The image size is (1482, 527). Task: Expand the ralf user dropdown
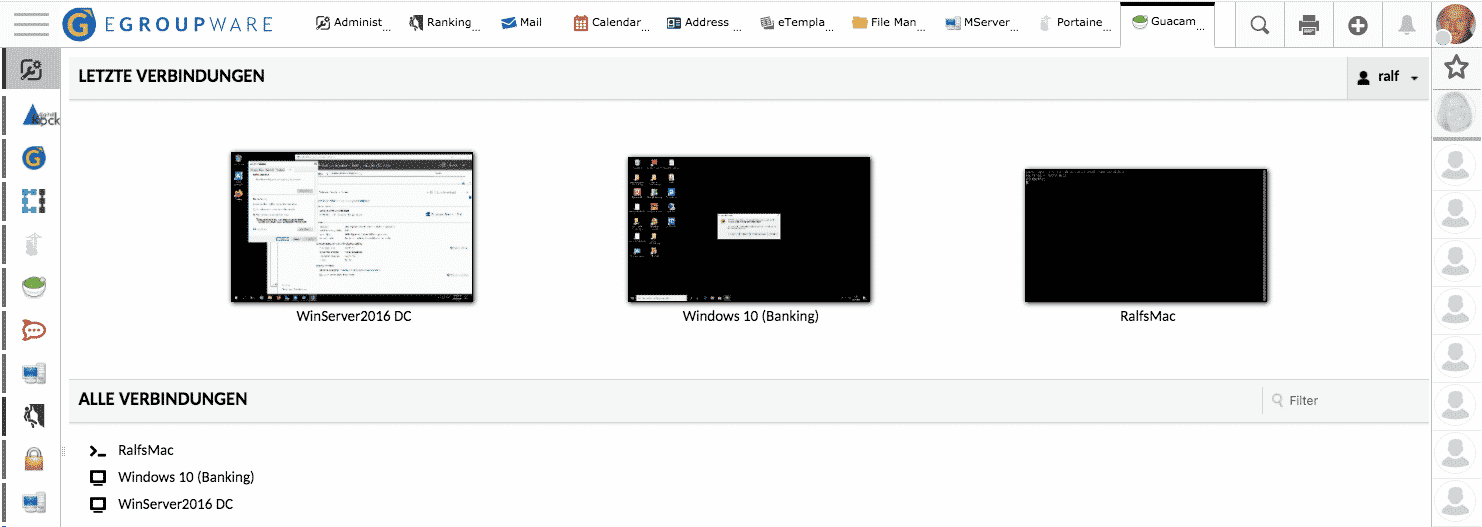click(1388, 77)
